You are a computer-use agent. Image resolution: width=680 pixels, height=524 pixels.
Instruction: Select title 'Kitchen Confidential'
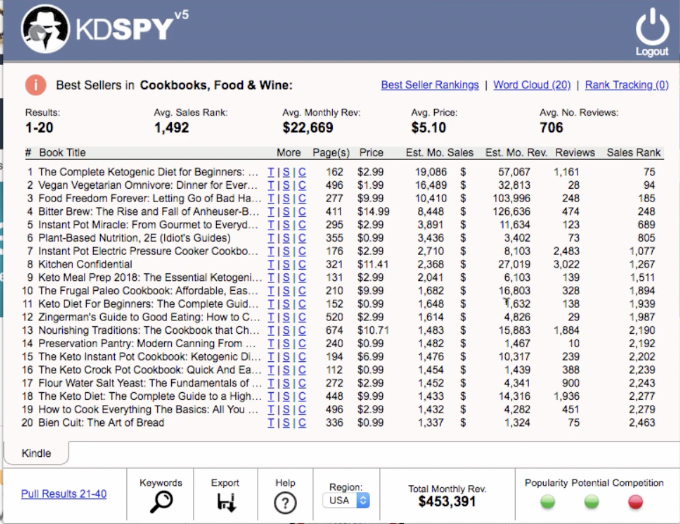pyautogui.click(x=85, y=265)
